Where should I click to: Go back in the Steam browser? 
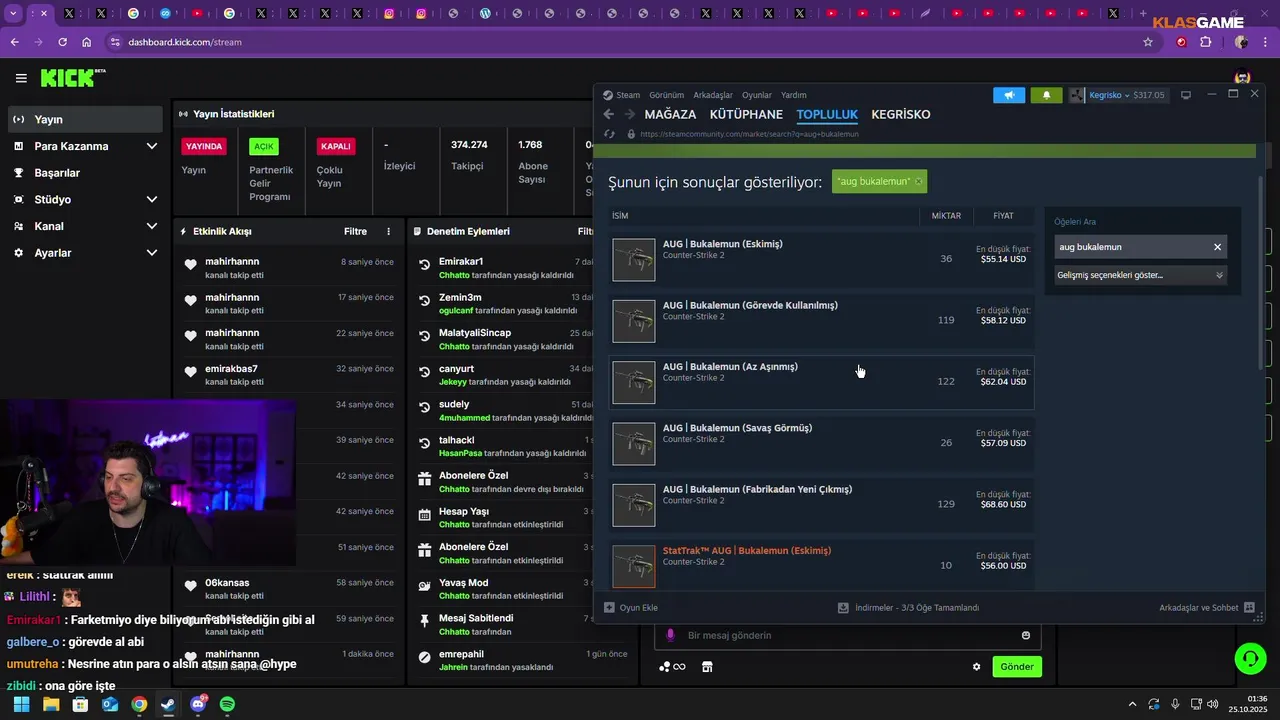608,115
